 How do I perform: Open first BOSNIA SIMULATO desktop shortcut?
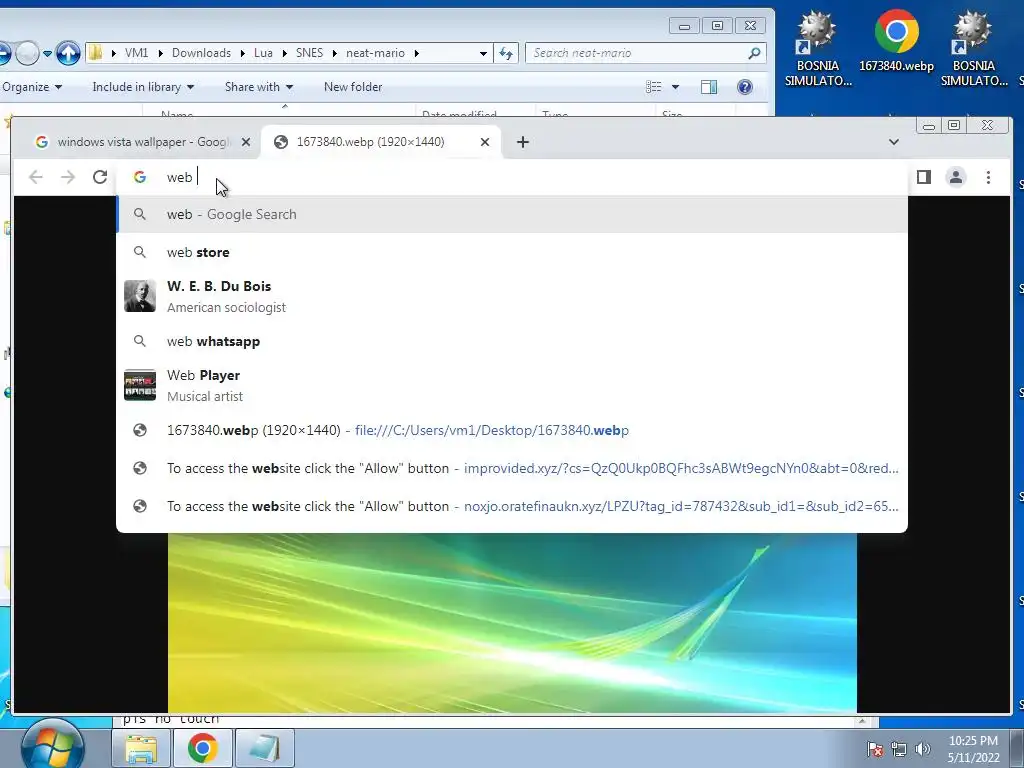pos(818,49)
